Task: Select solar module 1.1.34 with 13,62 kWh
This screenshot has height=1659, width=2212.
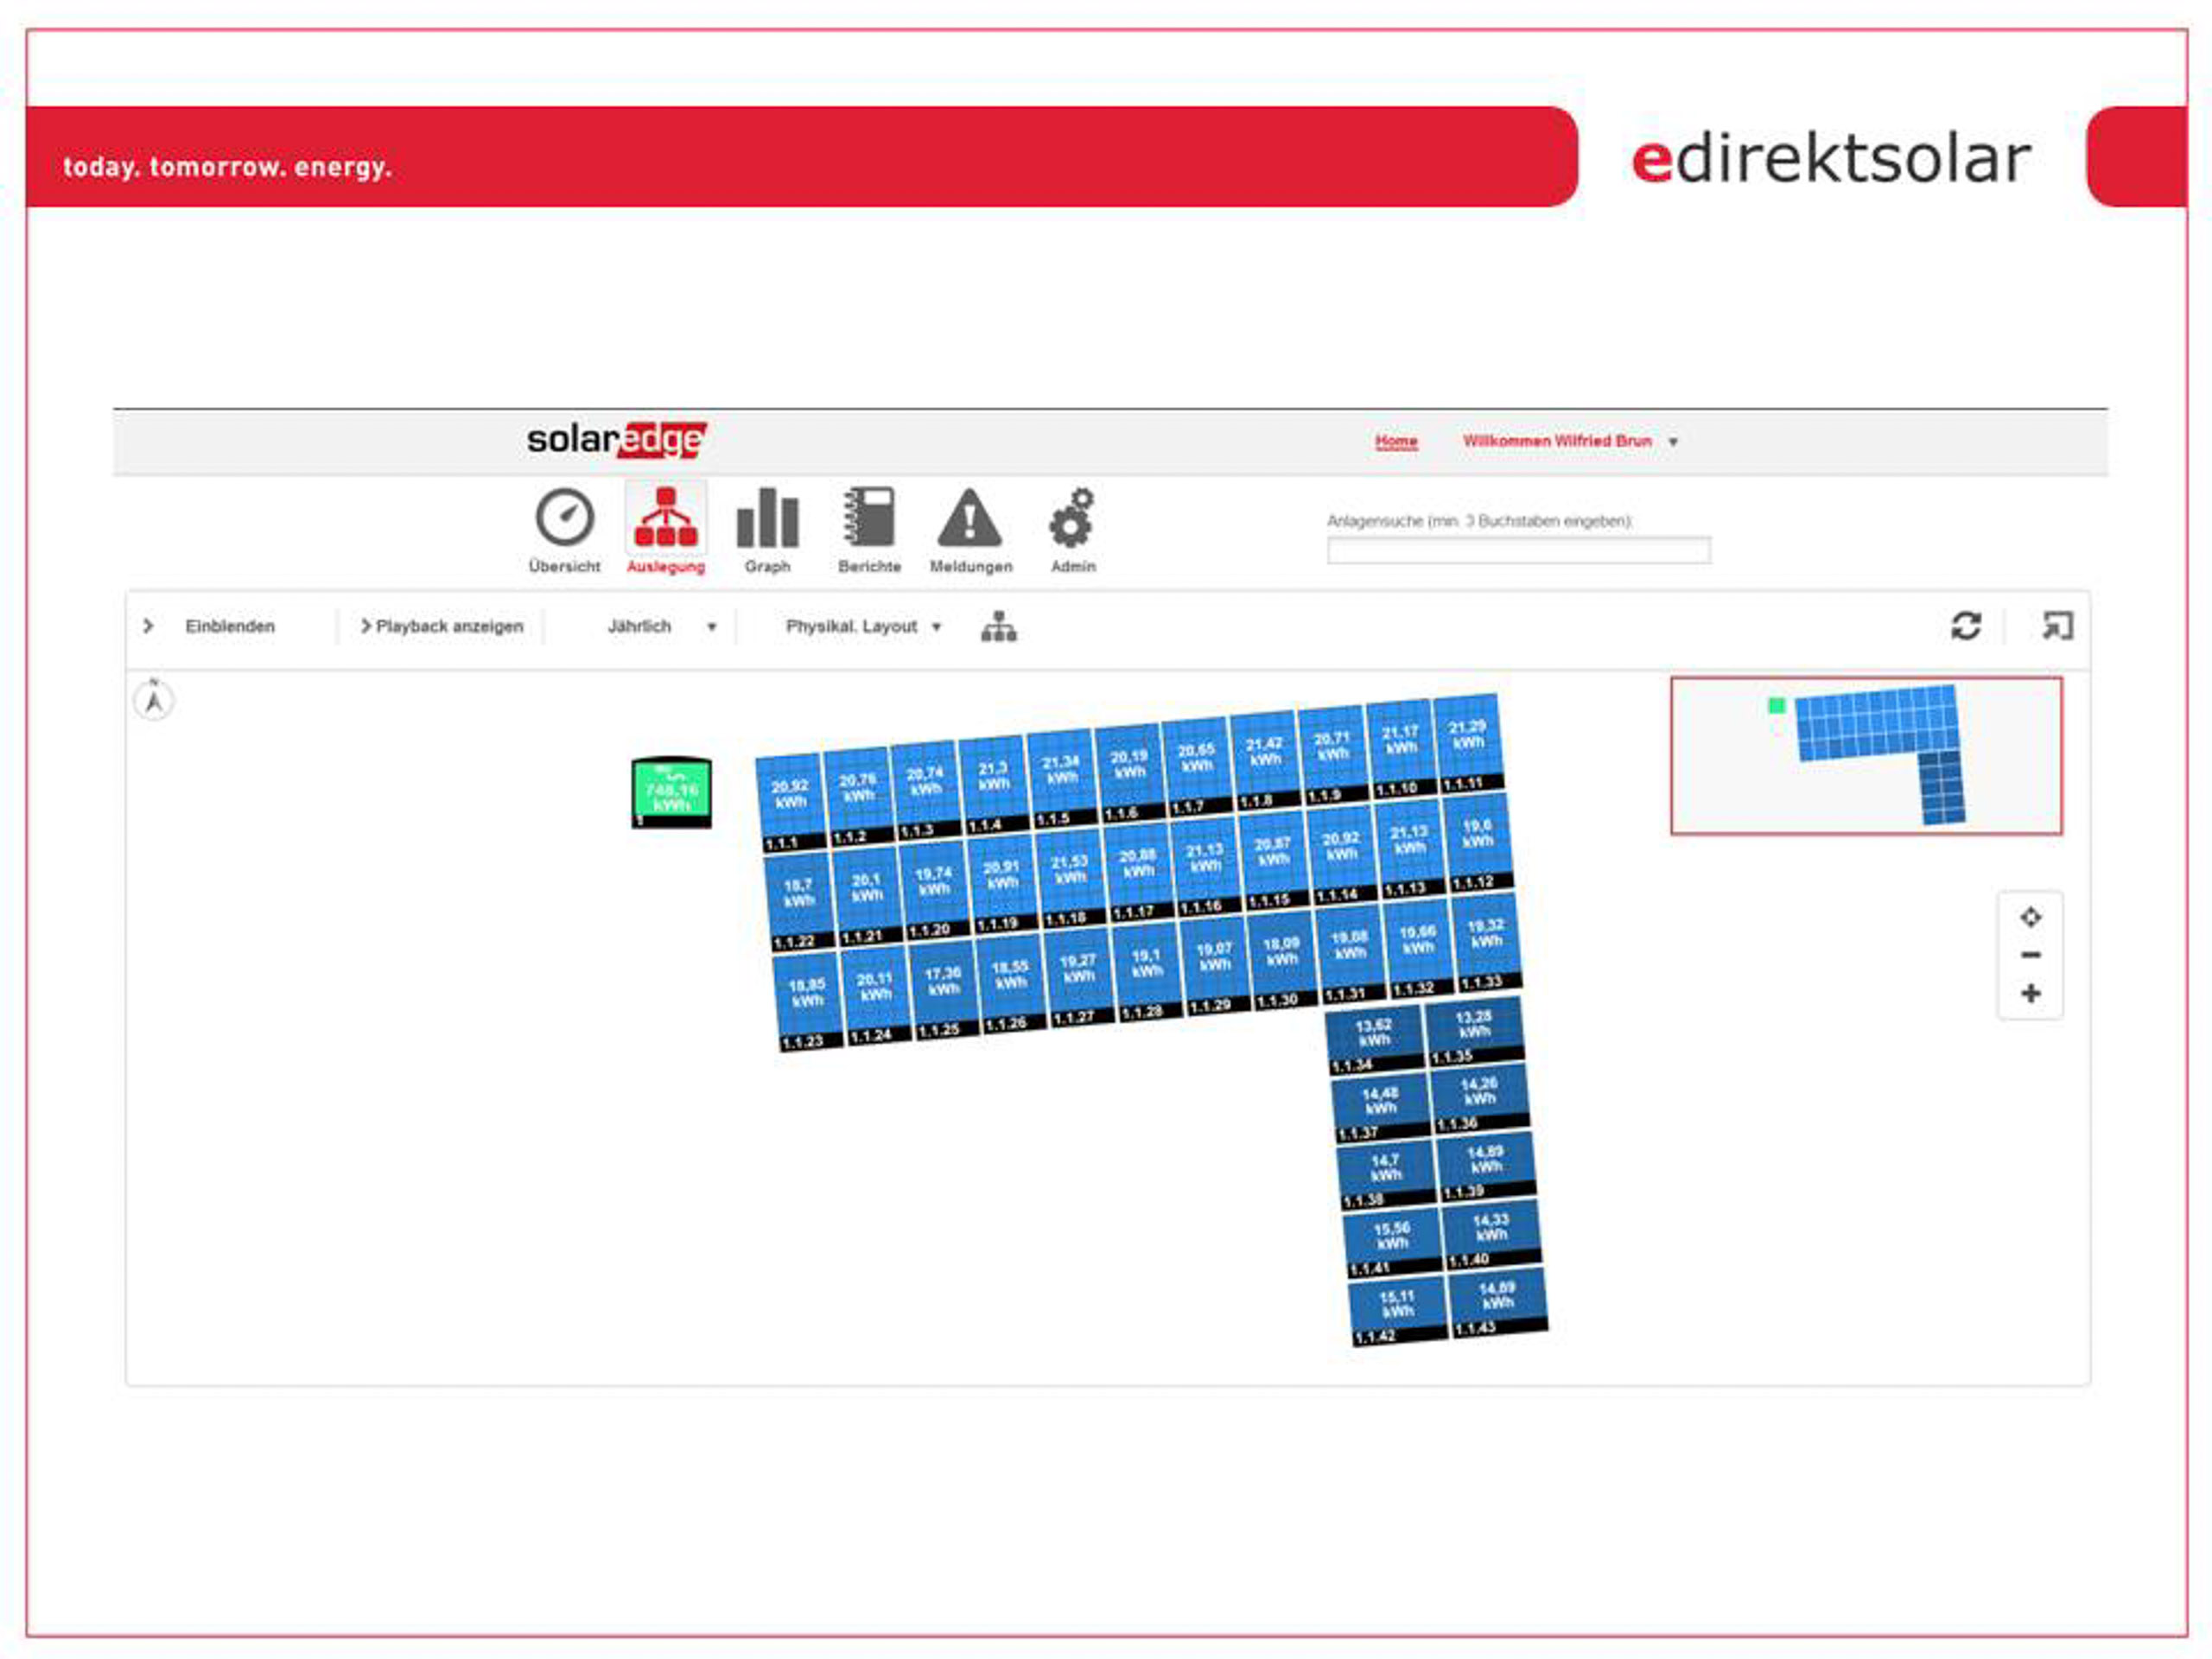Action: (x=1375, y=1041)
